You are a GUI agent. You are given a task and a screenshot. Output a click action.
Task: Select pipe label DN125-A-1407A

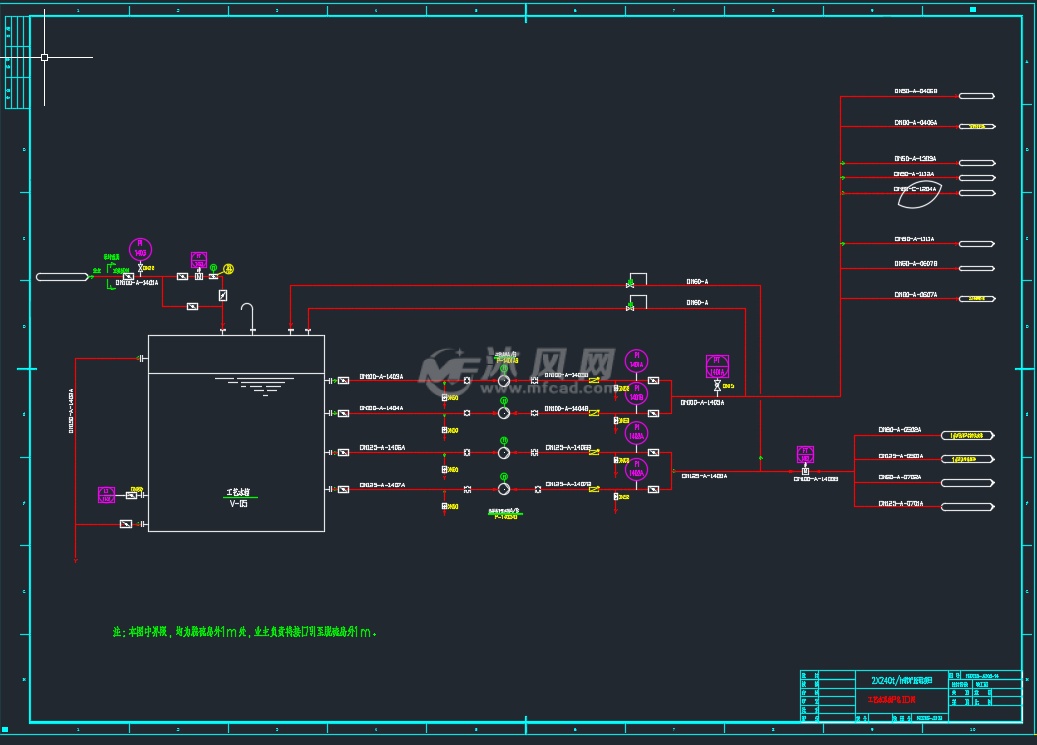[382, 485]
